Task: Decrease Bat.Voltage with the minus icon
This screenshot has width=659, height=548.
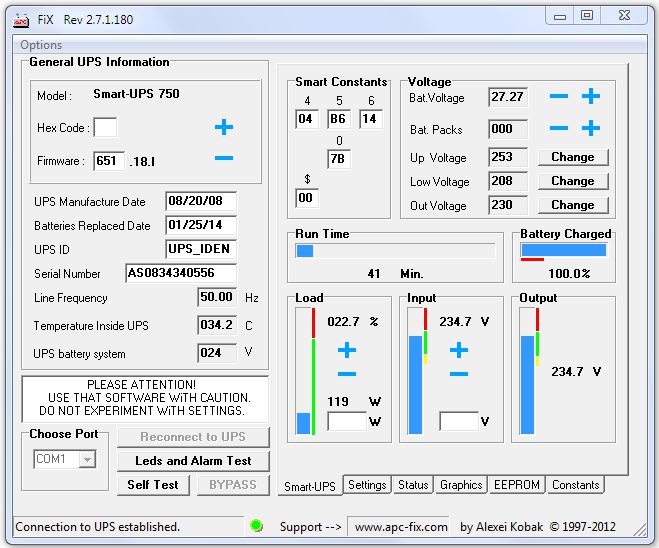Action: point(559,96)
